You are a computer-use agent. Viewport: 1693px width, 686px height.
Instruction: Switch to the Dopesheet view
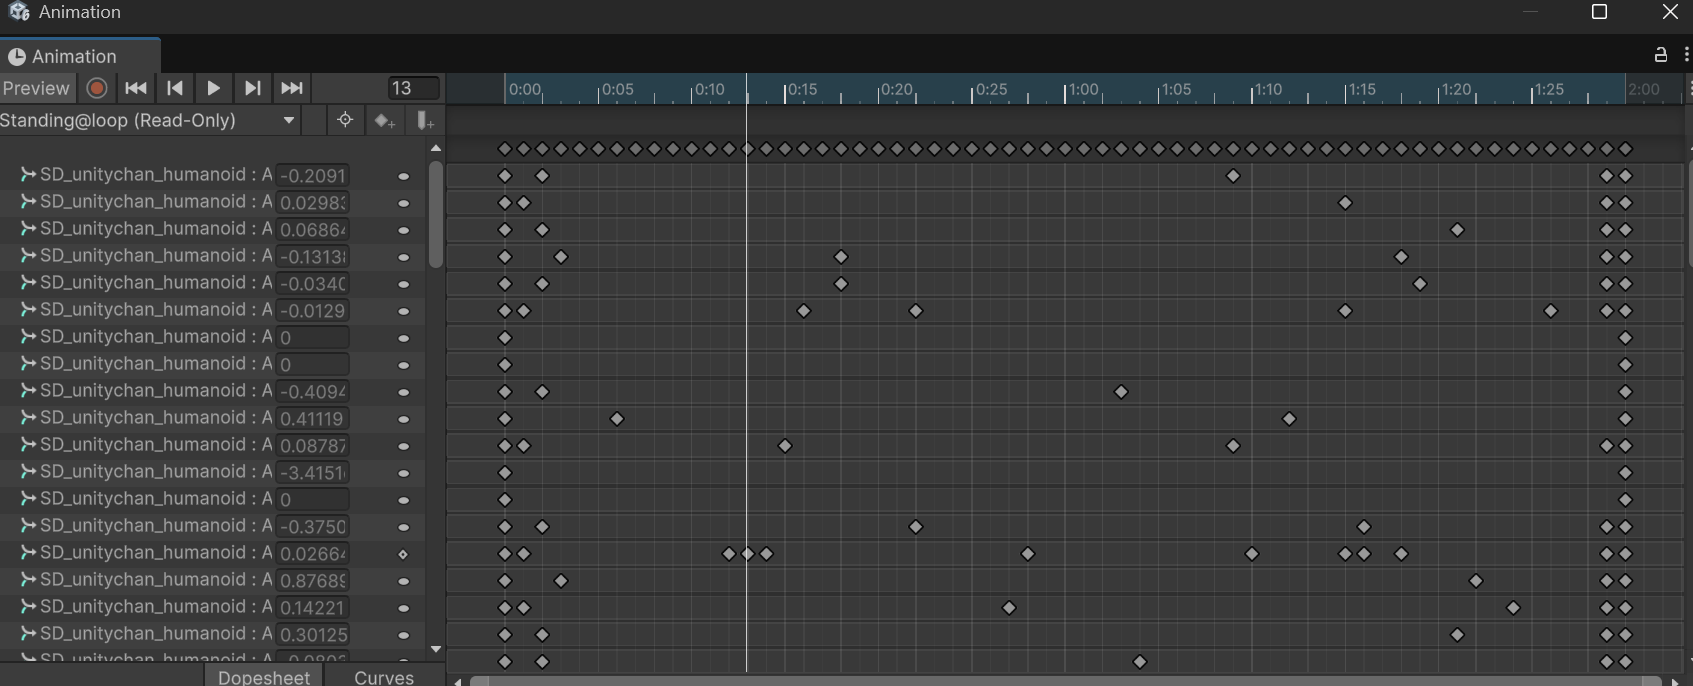pos(264,677)
